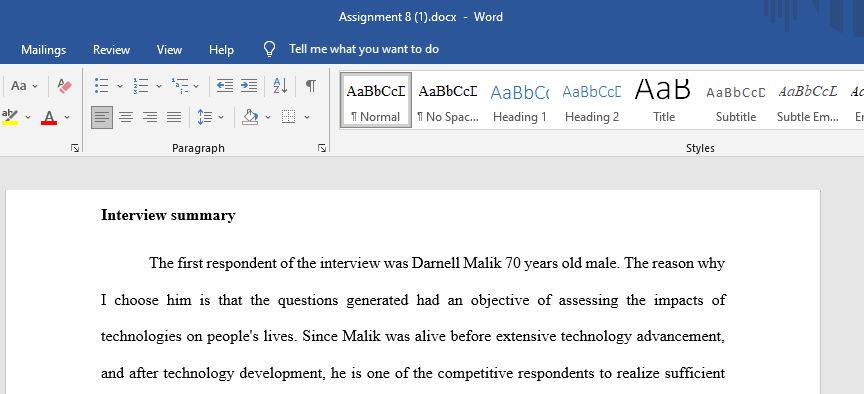Image resolution: width=864 pixels, height=394 pixels.
Task: Apply shading with the paint bucket
Action: pyautogui.click(x=250, y=117)
